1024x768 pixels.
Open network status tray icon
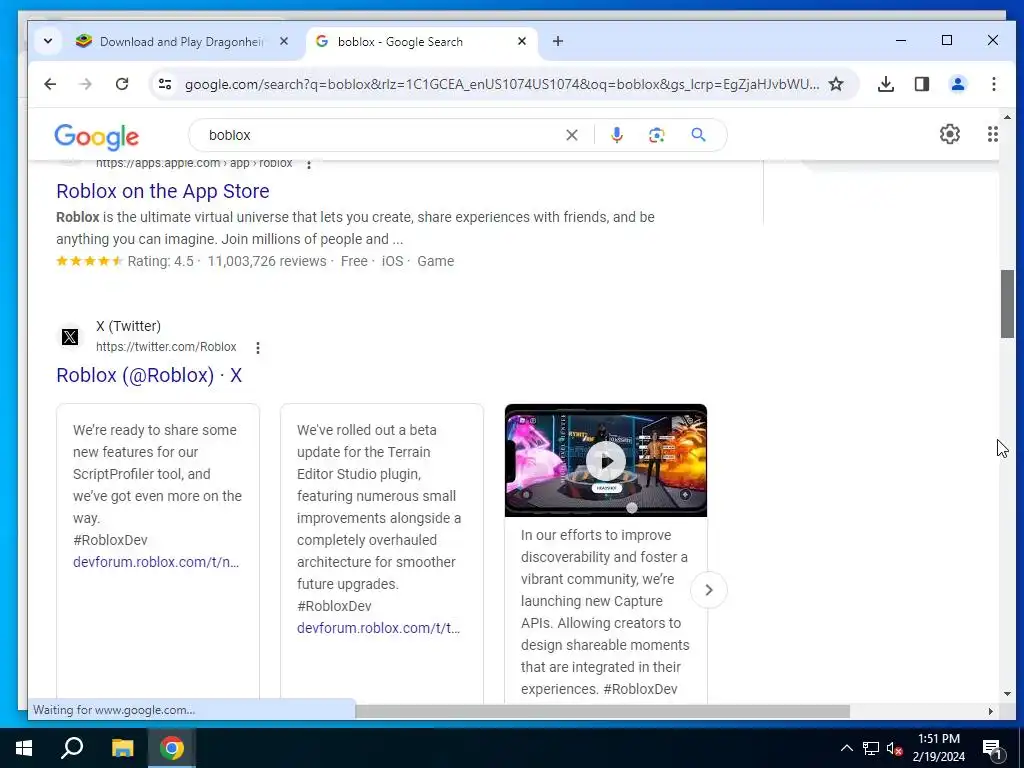871,748
